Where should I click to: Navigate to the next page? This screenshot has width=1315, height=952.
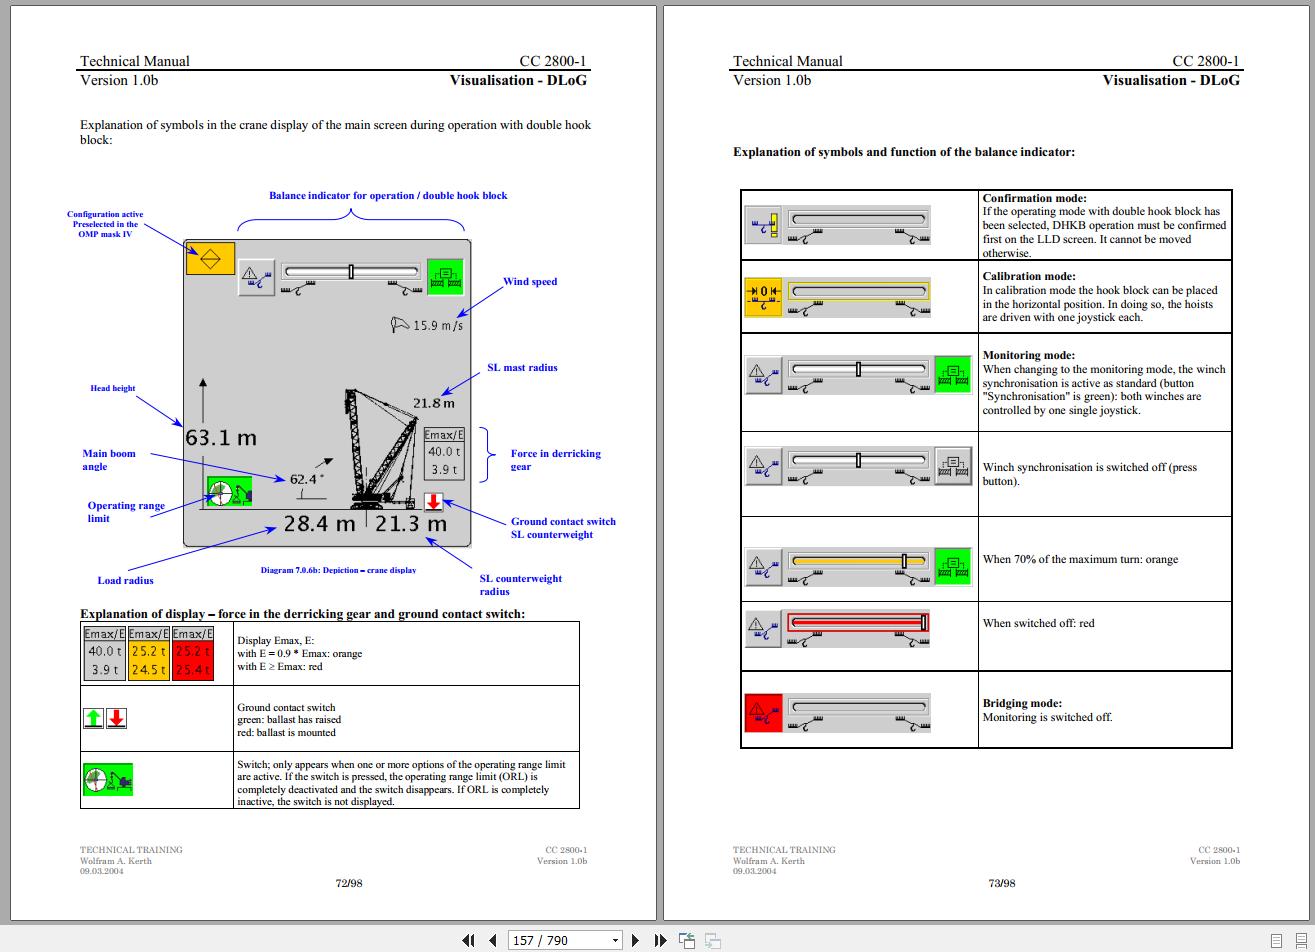[635, 940]
